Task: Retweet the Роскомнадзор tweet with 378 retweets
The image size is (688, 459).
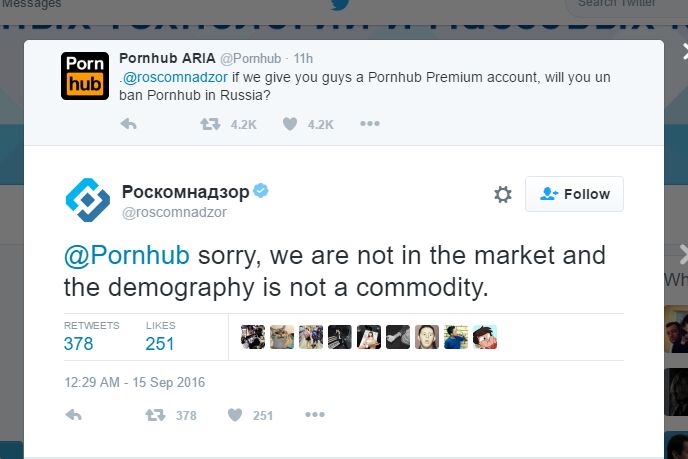Action: pos(156,415)
